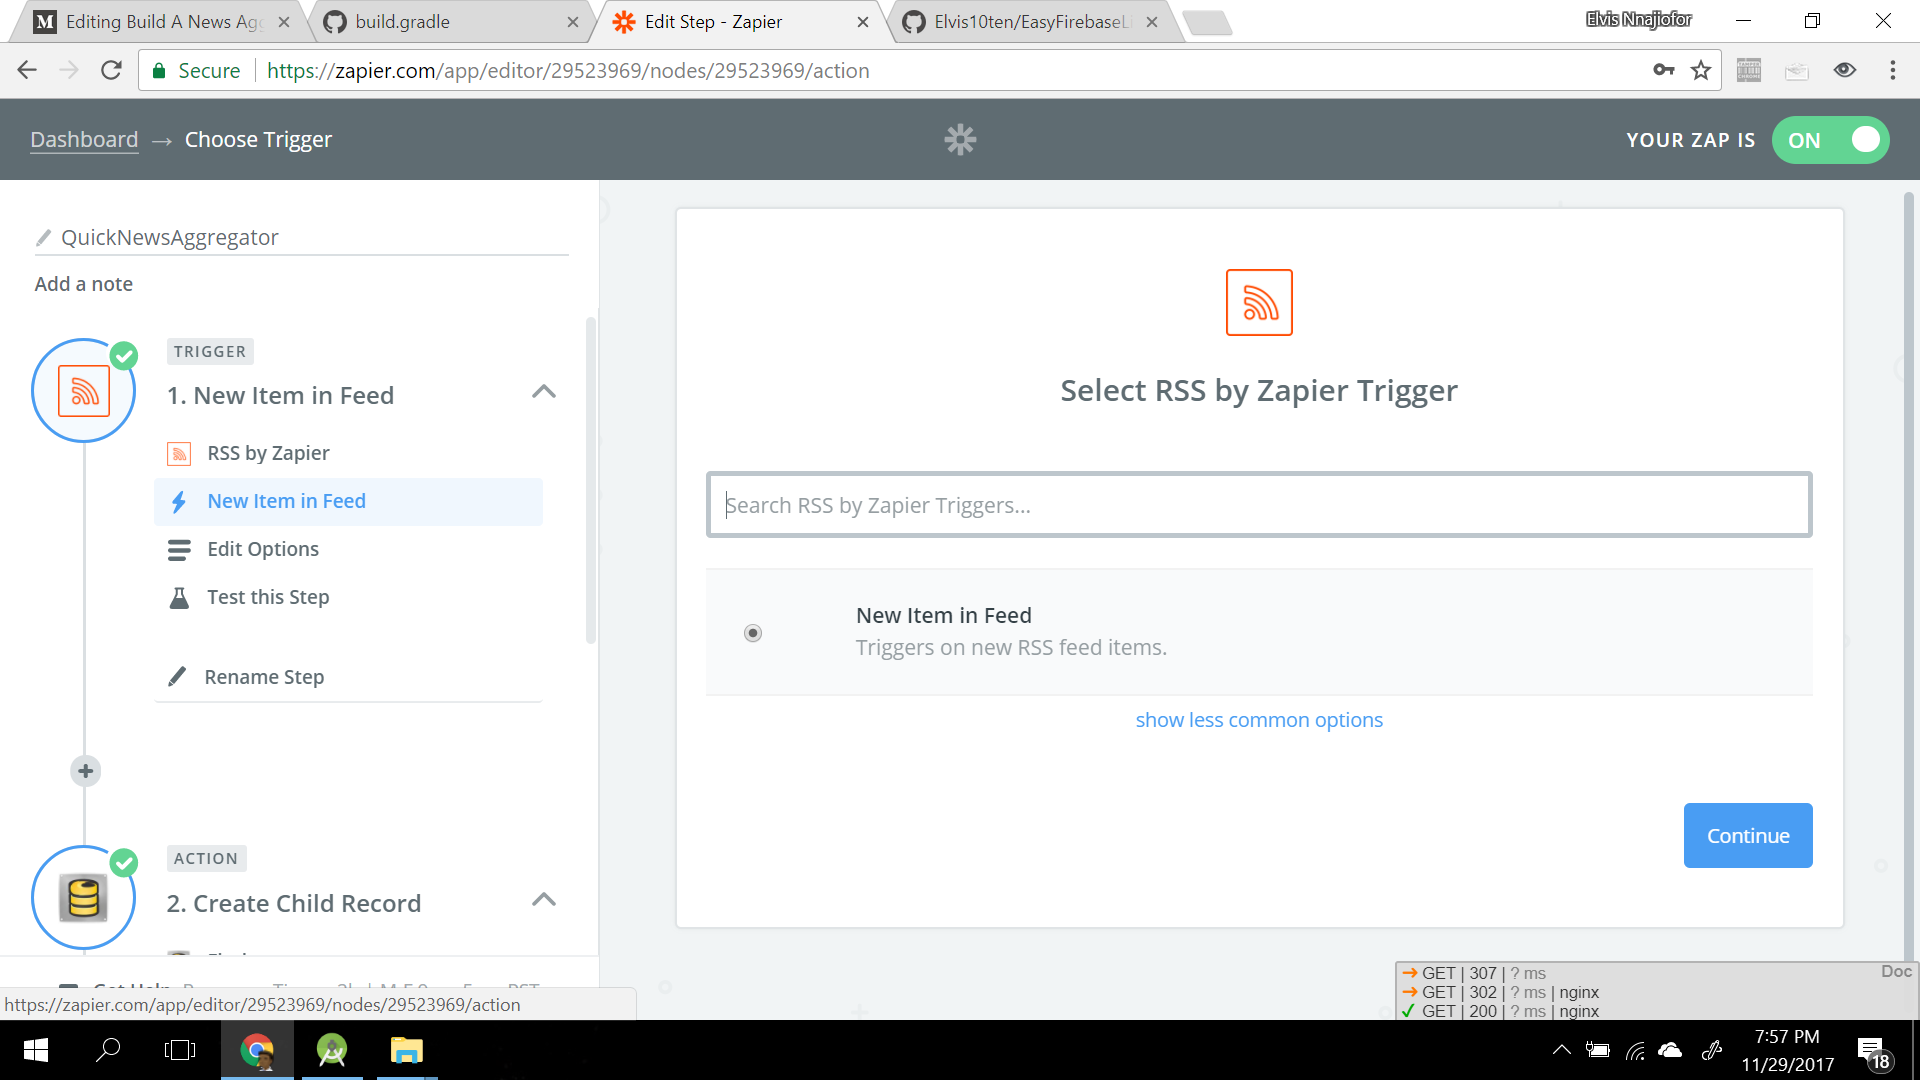1920x1080 pixels.
Task: Collapse the Create Child Record action step
Action: (544, 900)
